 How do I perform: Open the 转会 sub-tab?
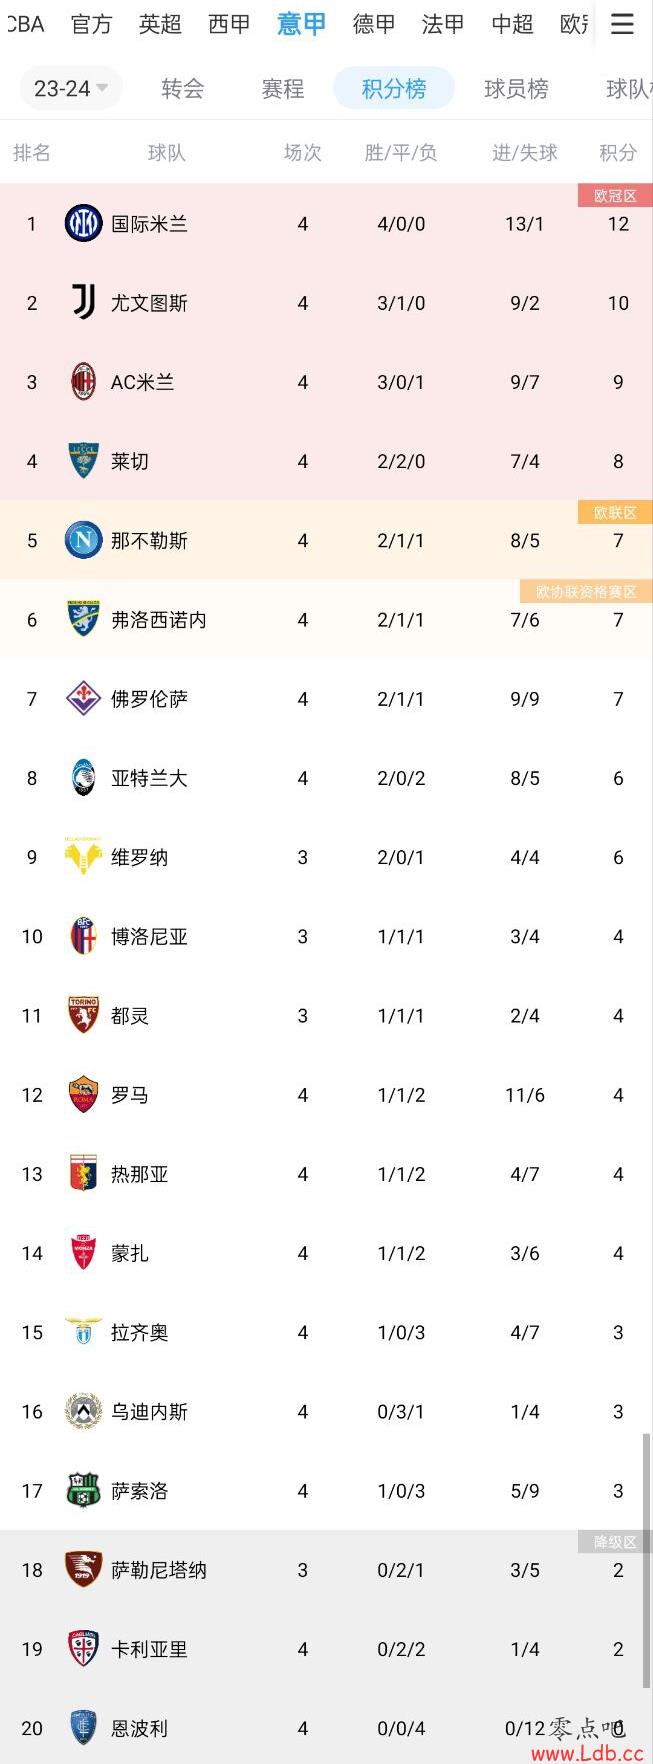coord(183,89)
